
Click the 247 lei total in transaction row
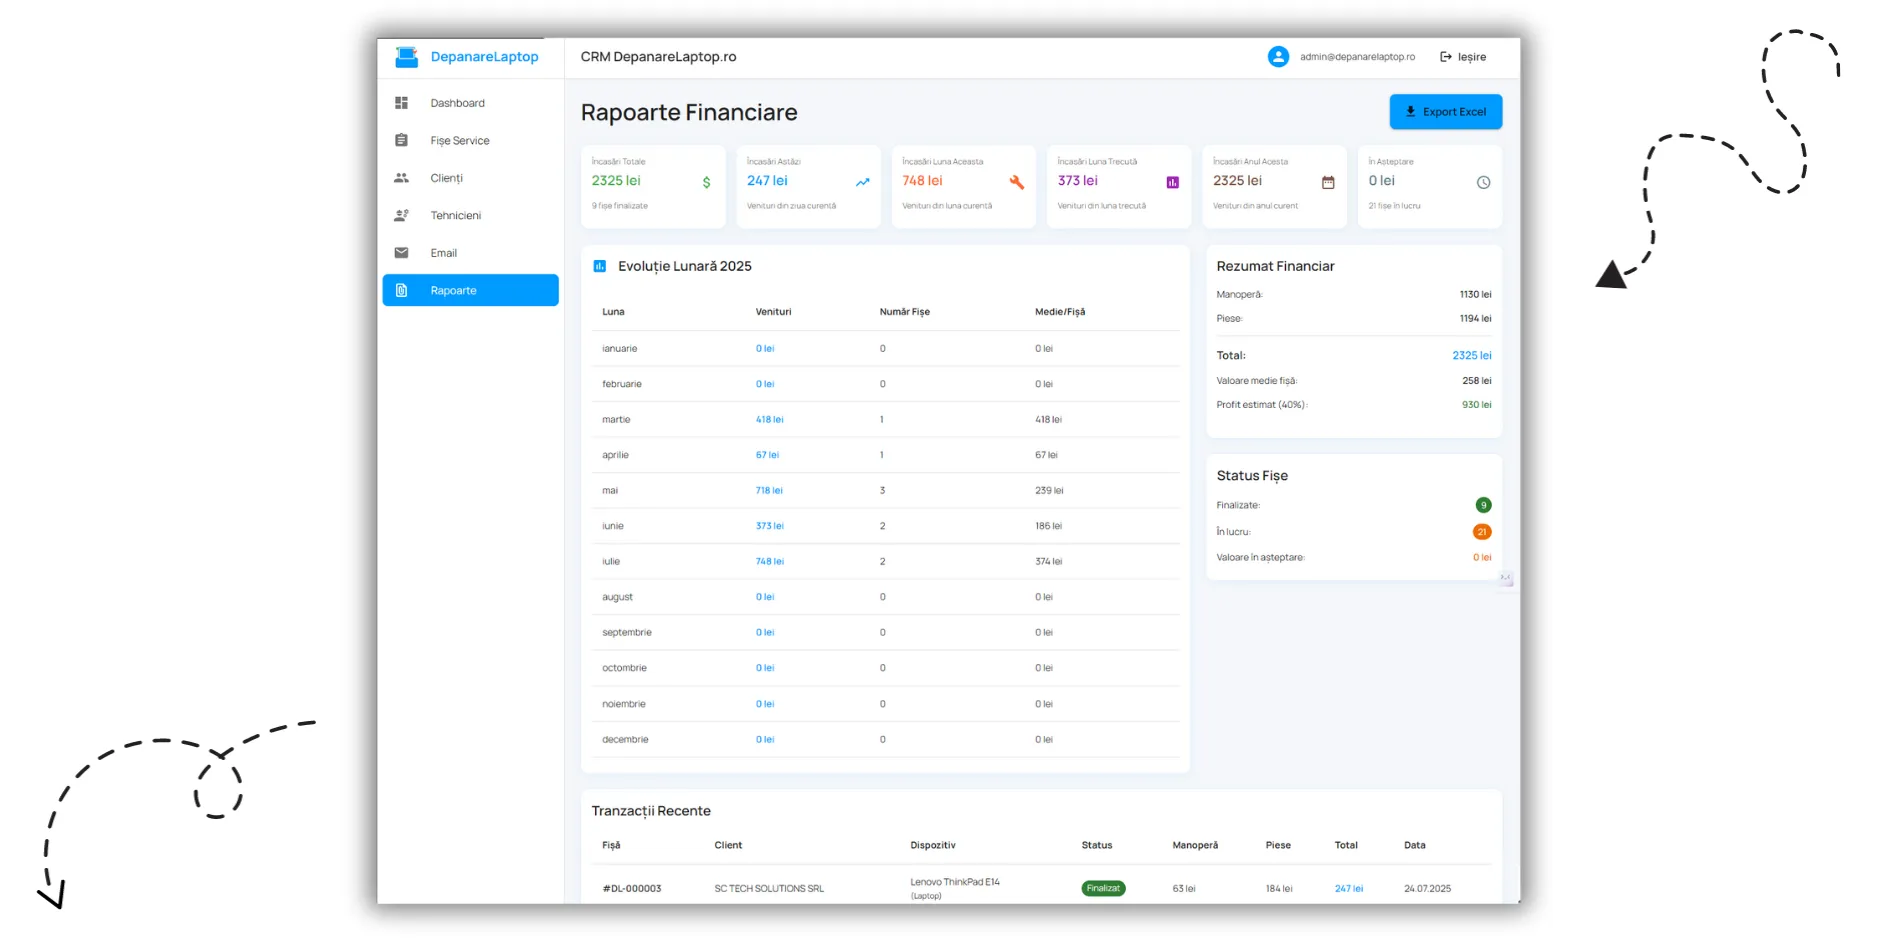(1348, 888)
